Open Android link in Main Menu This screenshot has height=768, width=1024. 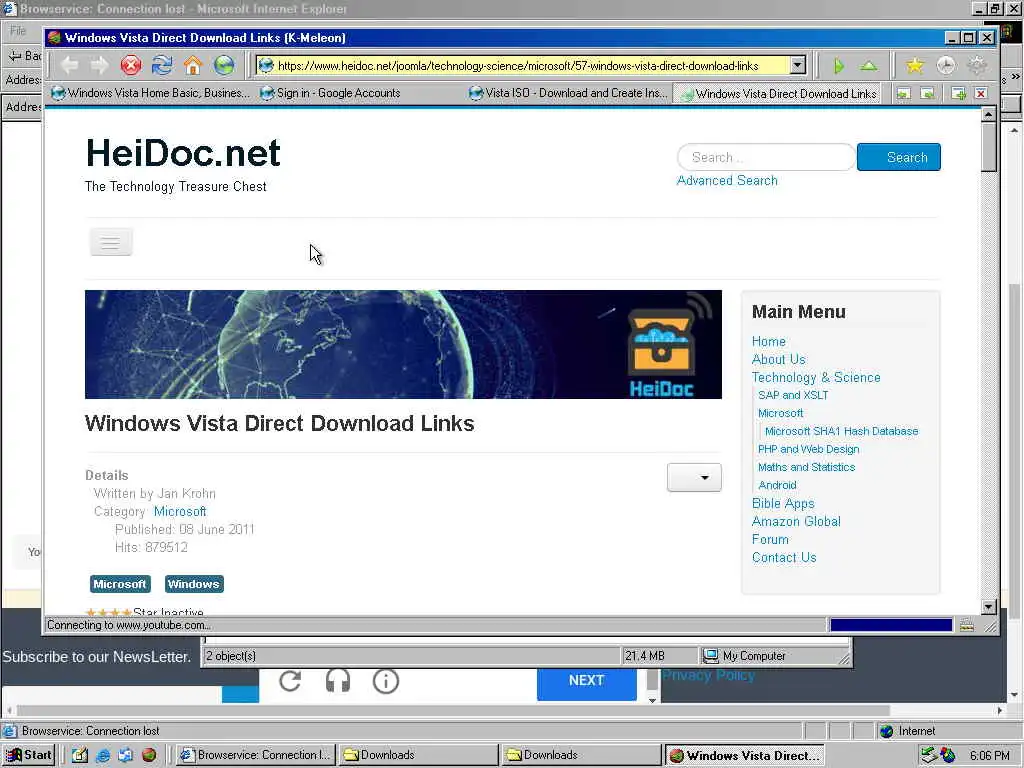click(x=777, y=485)
